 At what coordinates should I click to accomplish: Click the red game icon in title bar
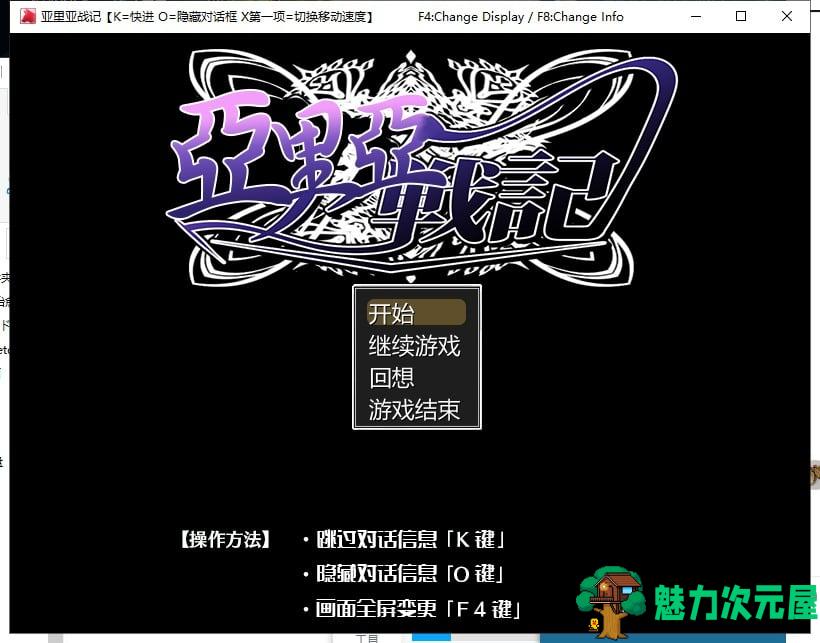[27, 16]
